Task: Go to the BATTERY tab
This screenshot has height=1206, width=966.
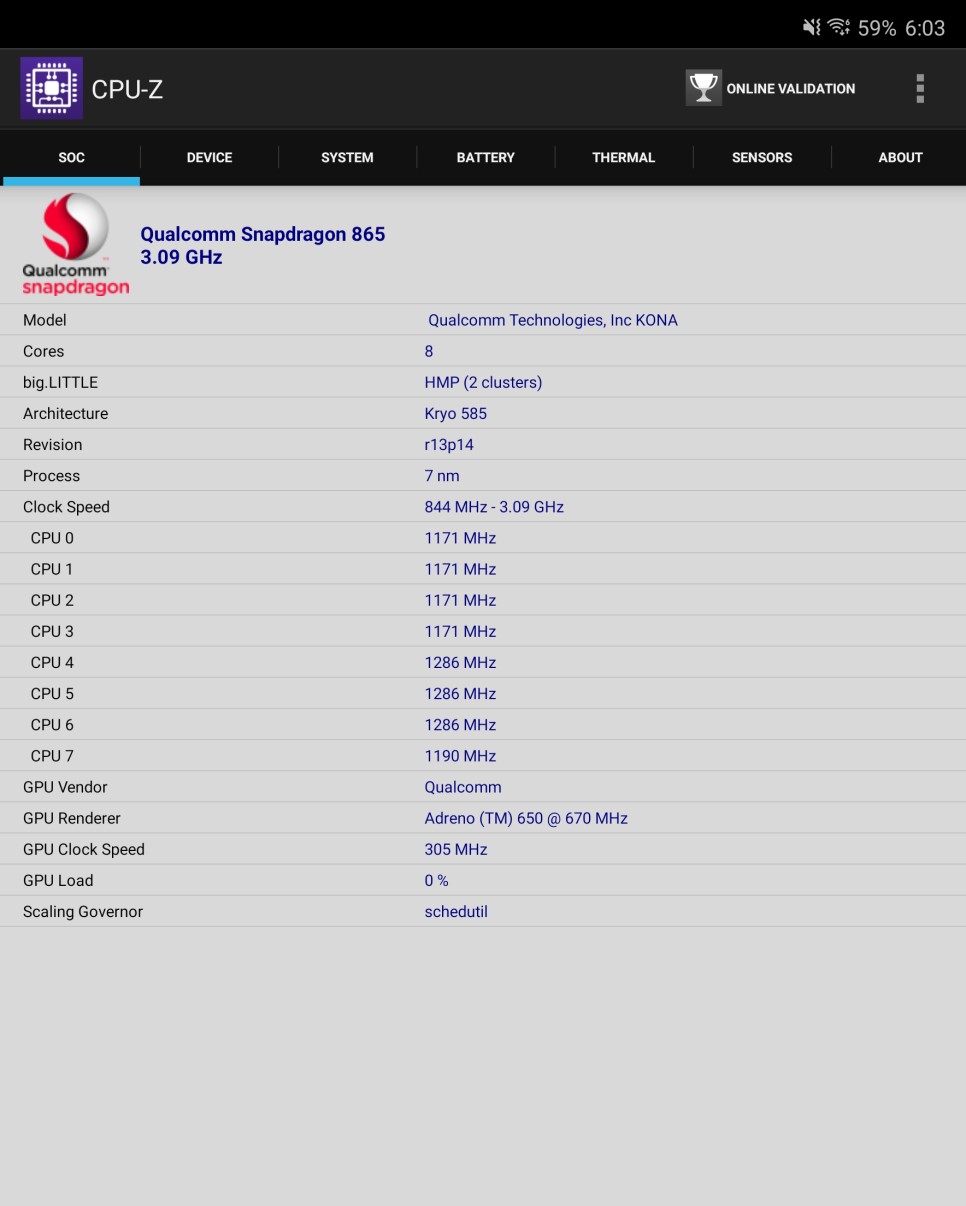Action: coord(485,157)
